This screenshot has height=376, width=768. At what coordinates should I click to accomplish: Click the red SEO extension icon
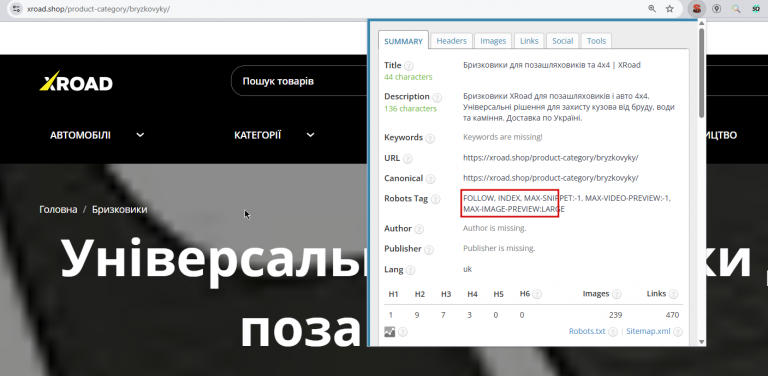tap(696, 8)
